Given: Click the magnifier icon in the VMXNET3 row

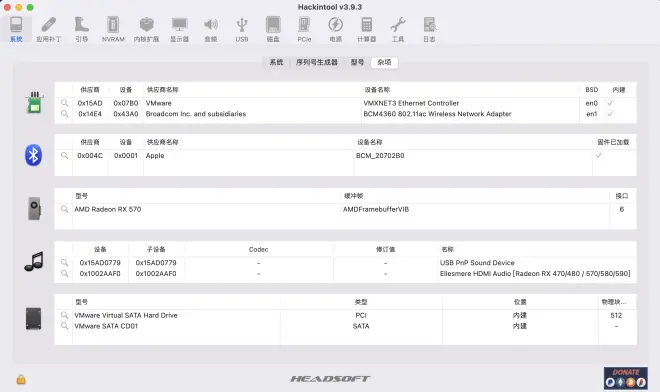Looking at the screenshot, I should (x=64, y=103).
